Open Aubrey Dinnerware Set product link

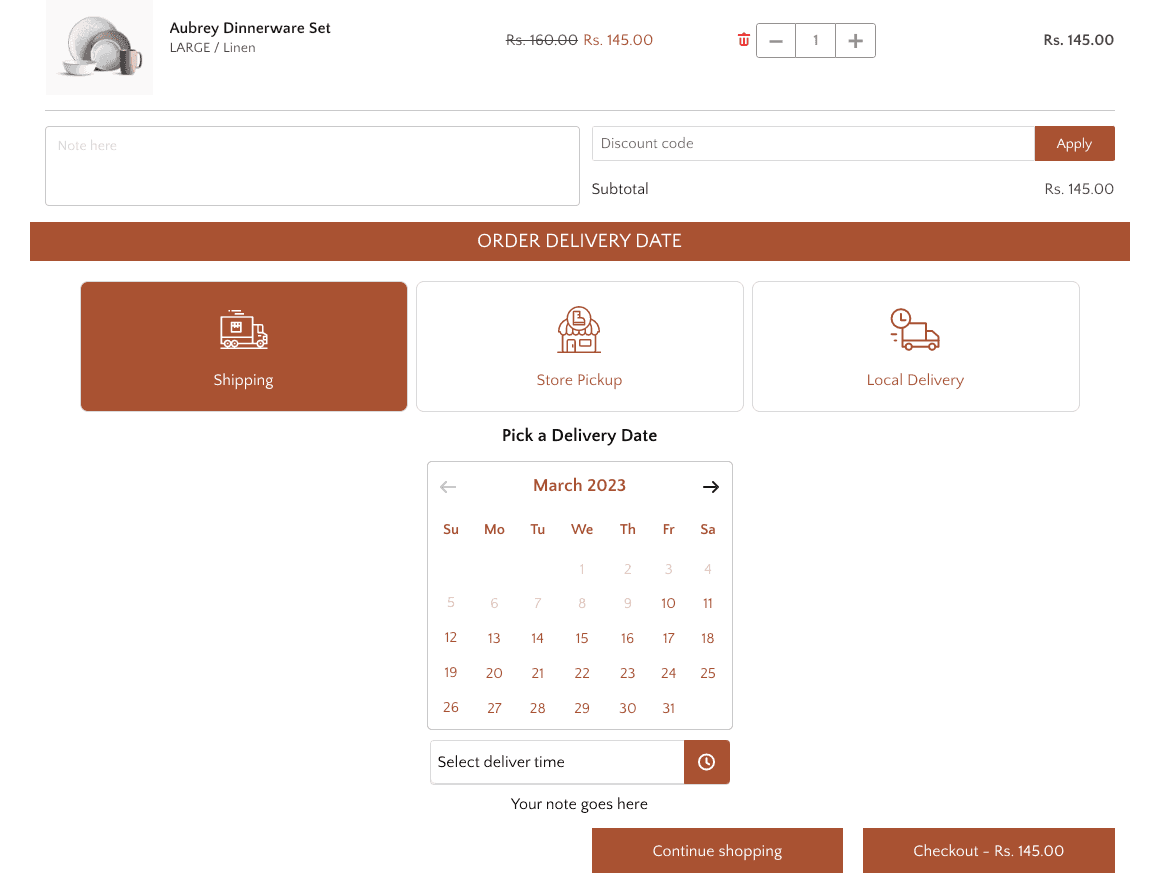250,28
